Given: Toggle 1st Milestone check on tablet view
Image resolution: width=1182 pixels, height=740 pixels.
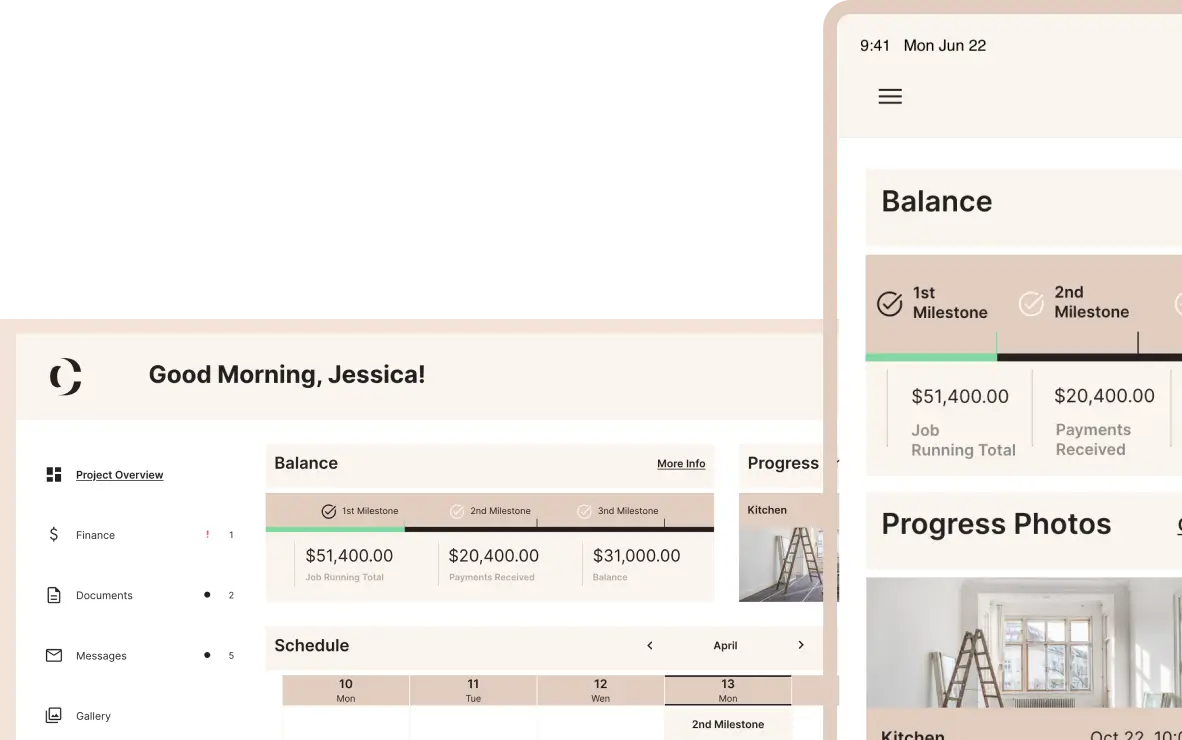Looking at the screenshot, I should (889, 303).
